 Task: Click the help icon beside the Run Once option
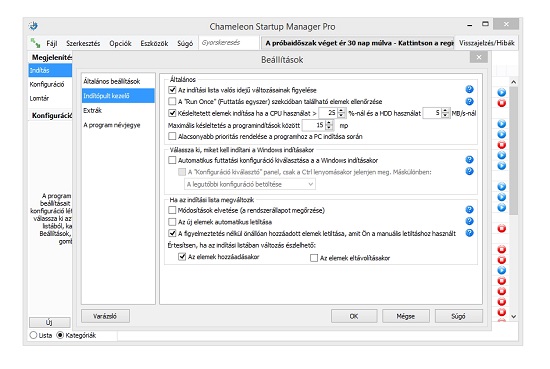469,101
